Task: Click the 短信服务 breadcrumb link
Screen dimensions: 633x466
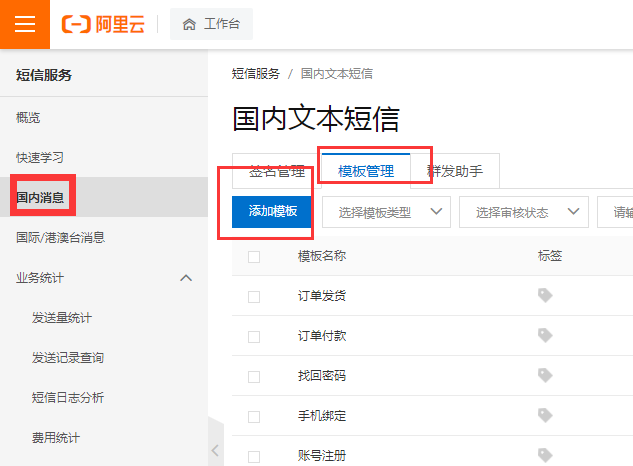Action: pyautogui.click(x=256, y=74)
